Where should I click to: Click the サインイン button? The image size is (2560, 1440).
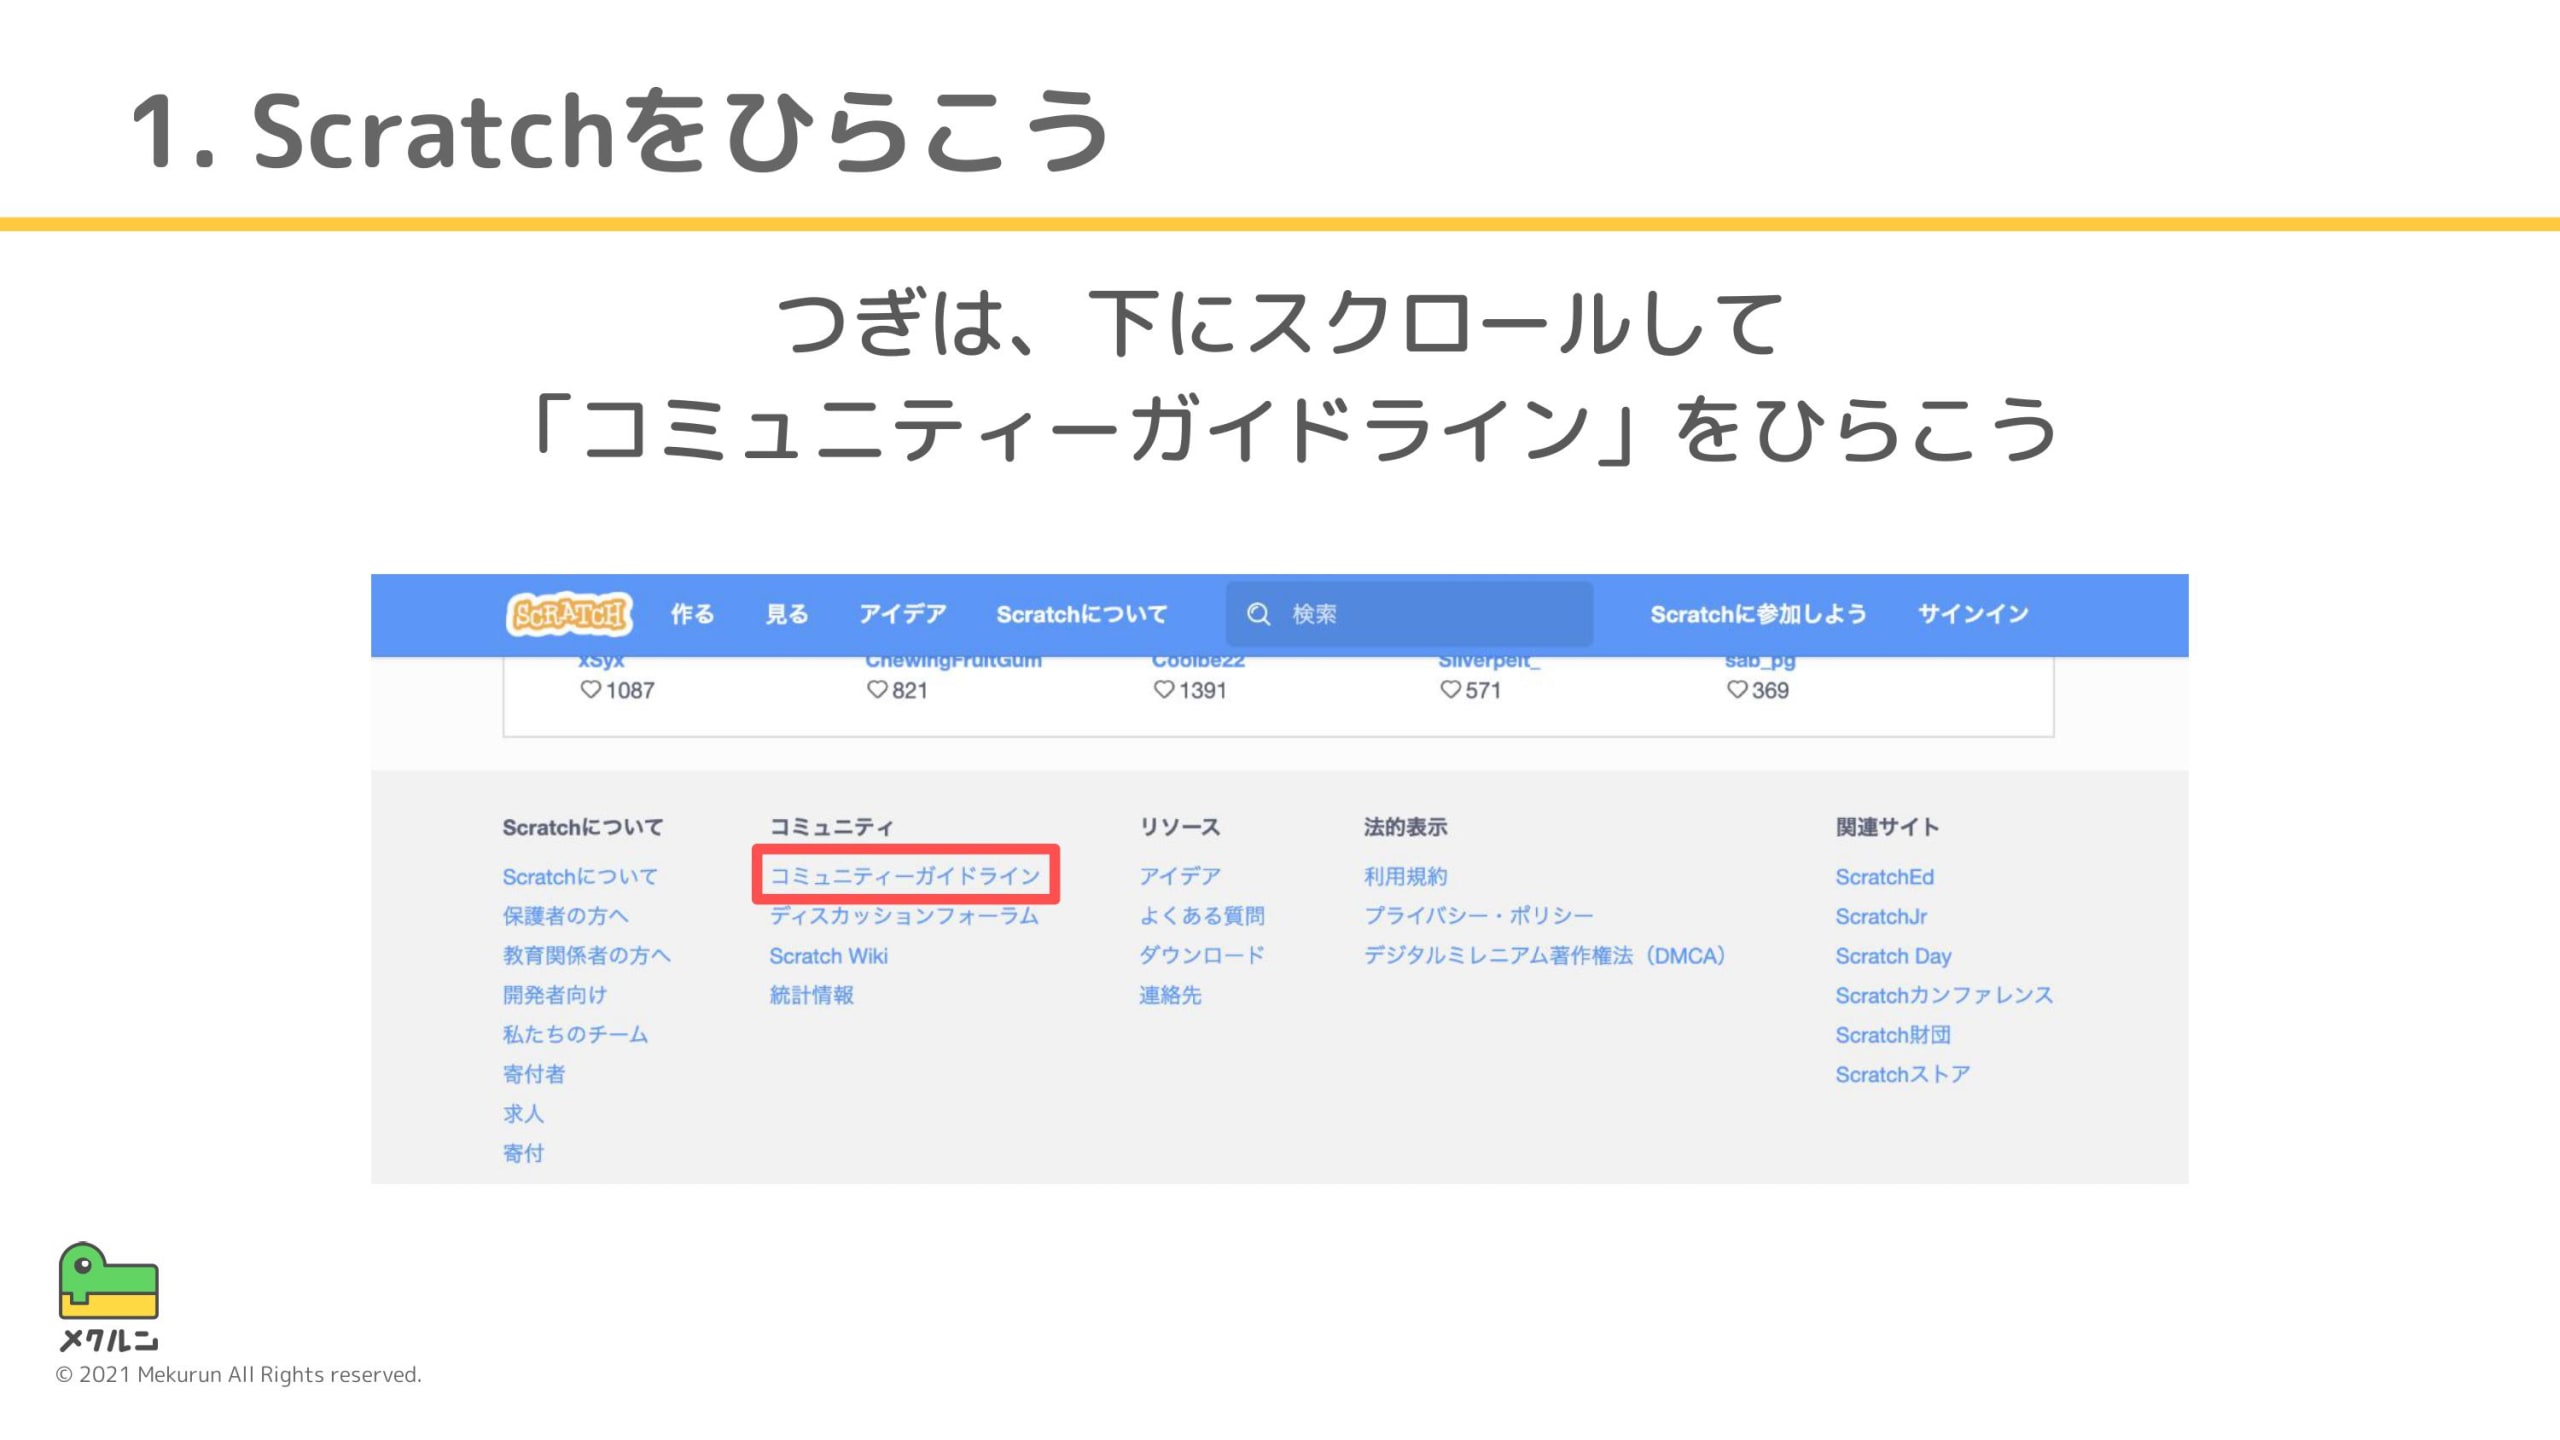1972,613
